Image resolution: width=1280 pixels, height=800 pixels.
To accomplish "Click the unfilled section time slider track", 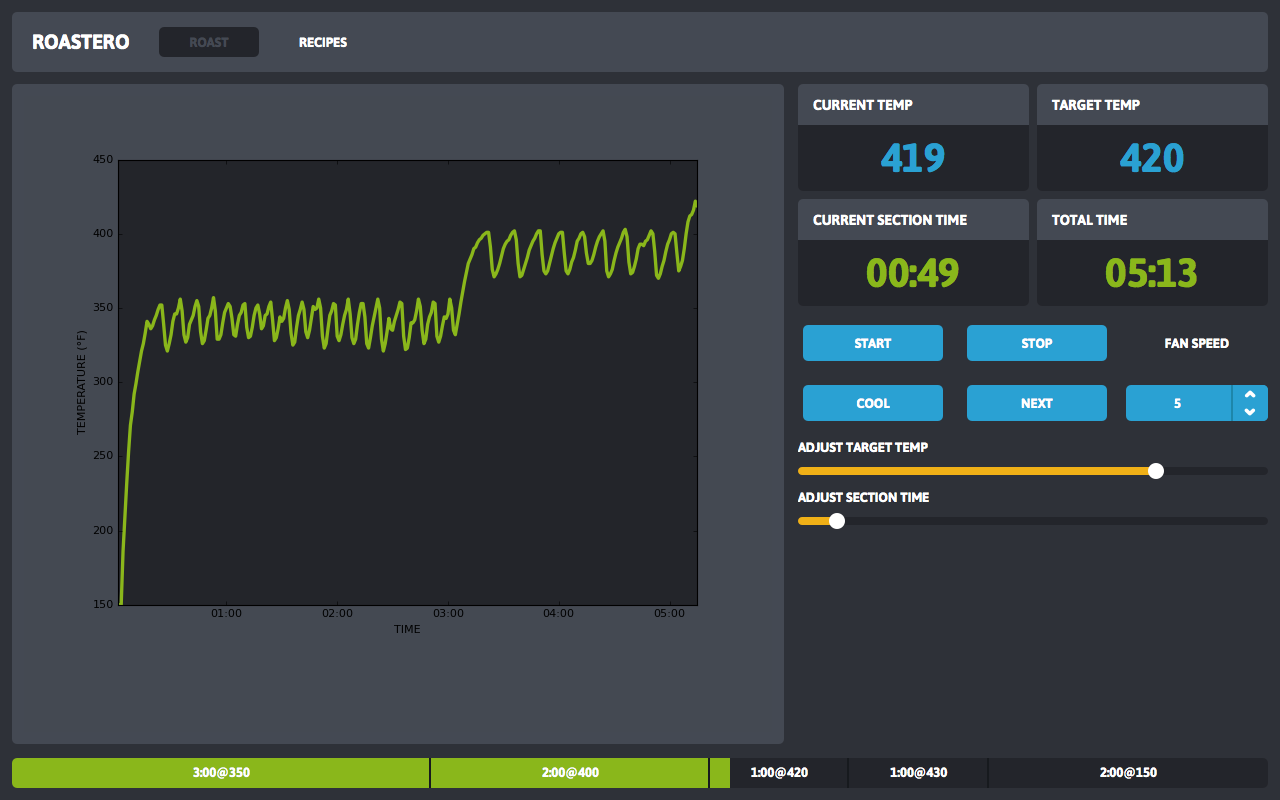I will click(x=1056, y=521).
